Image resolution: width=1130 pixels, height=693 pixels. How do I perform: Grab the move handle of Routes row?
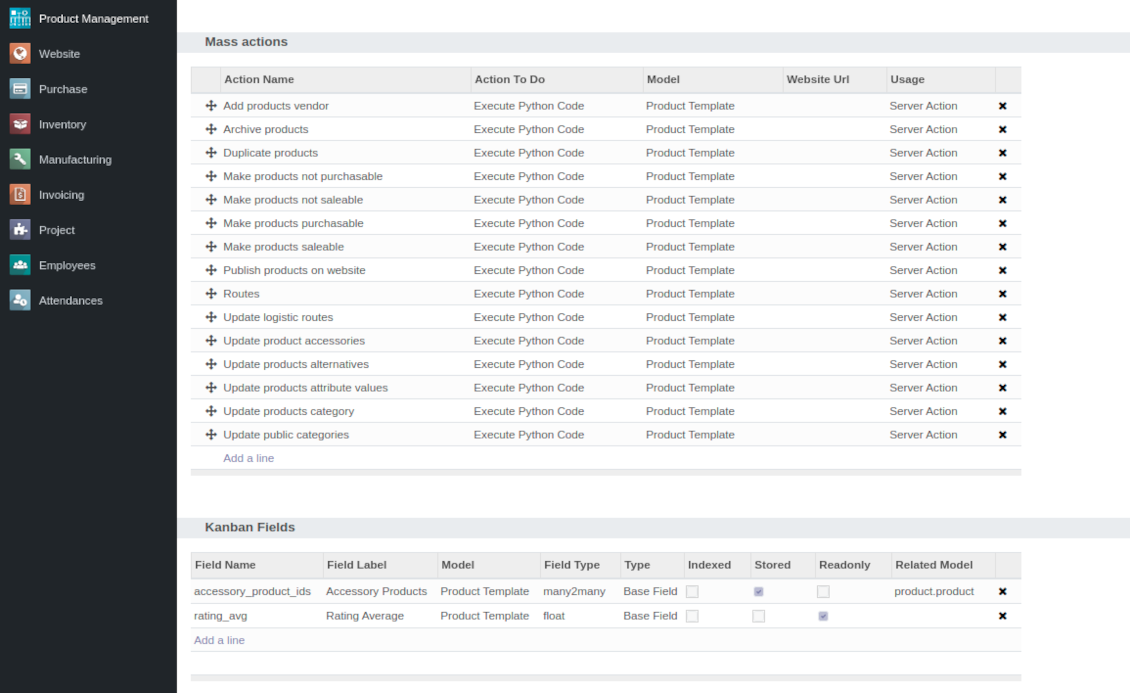[211, 294]
